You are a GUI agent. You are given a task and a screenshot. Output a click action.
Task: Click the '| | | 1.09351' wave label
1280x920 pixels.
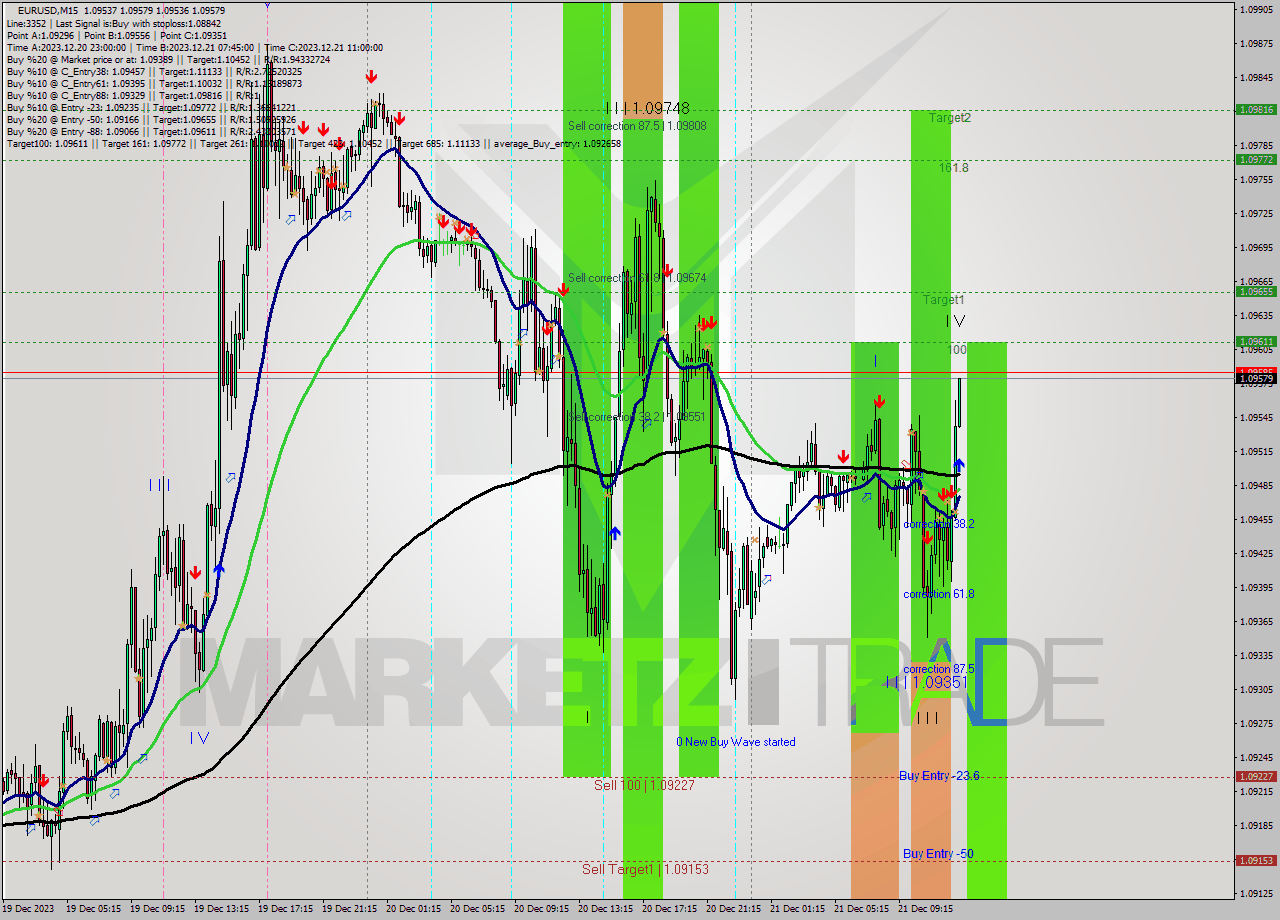point(925,682)
